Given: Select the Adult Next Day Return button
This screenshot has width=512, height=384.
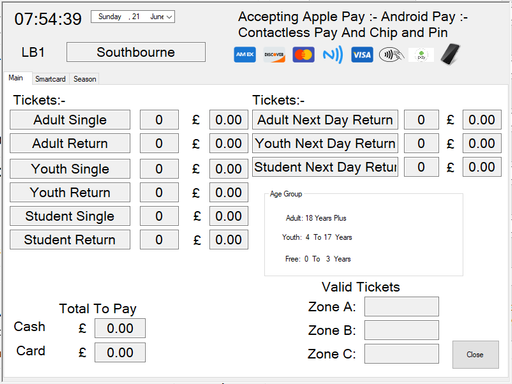Looking at the screenshot, I should 325,120.
